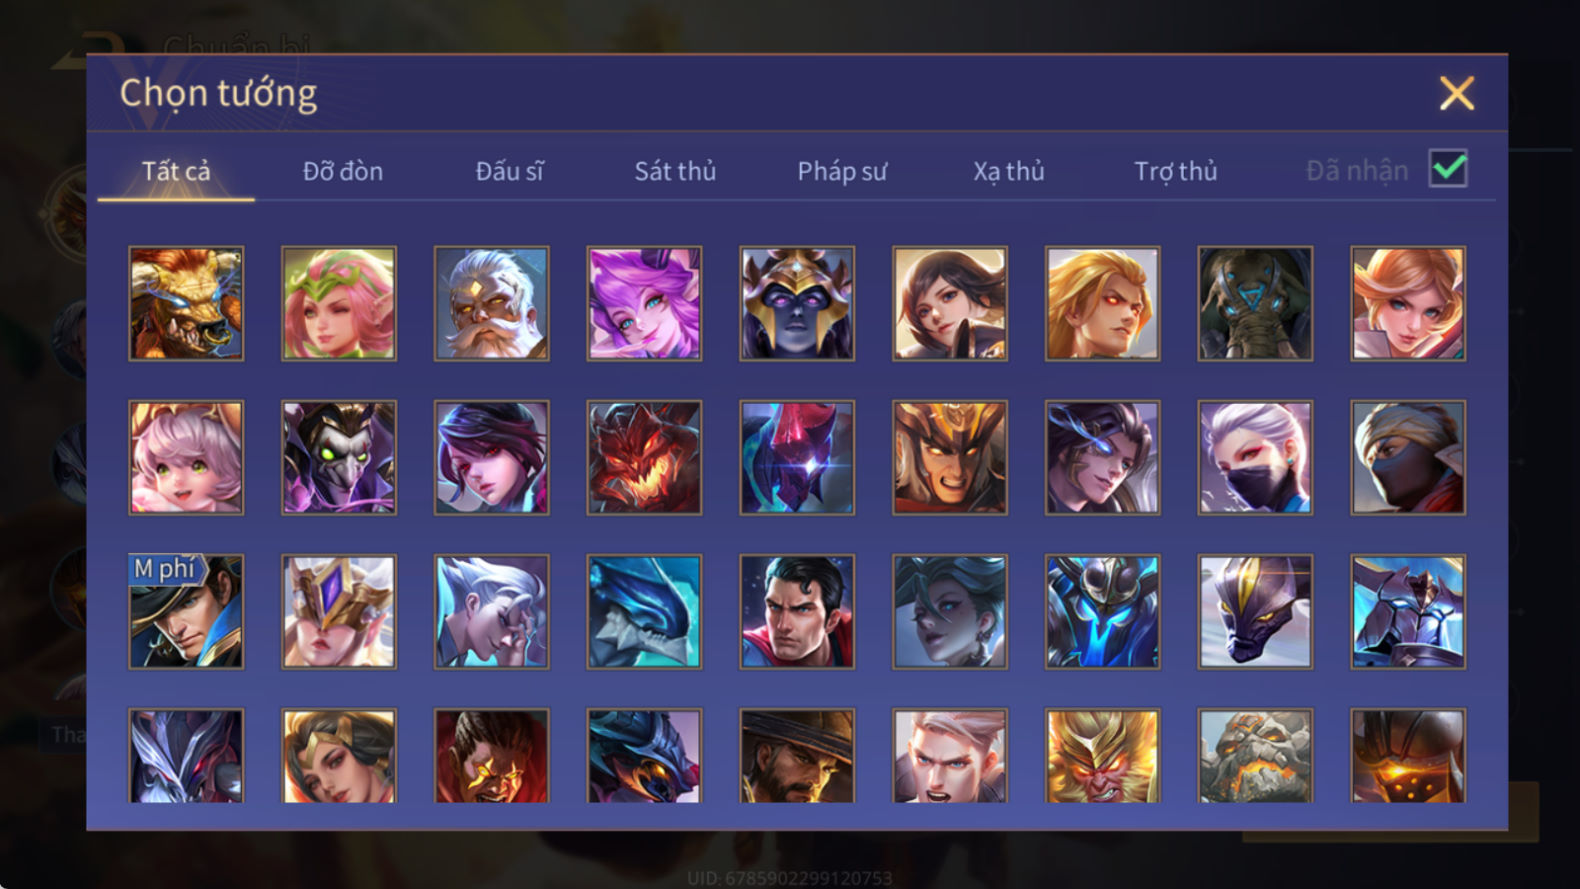Viewport: 1580px width, 889px height.
Task: Switch to the Đỡ đòn tab
Action: click(343, 171)
